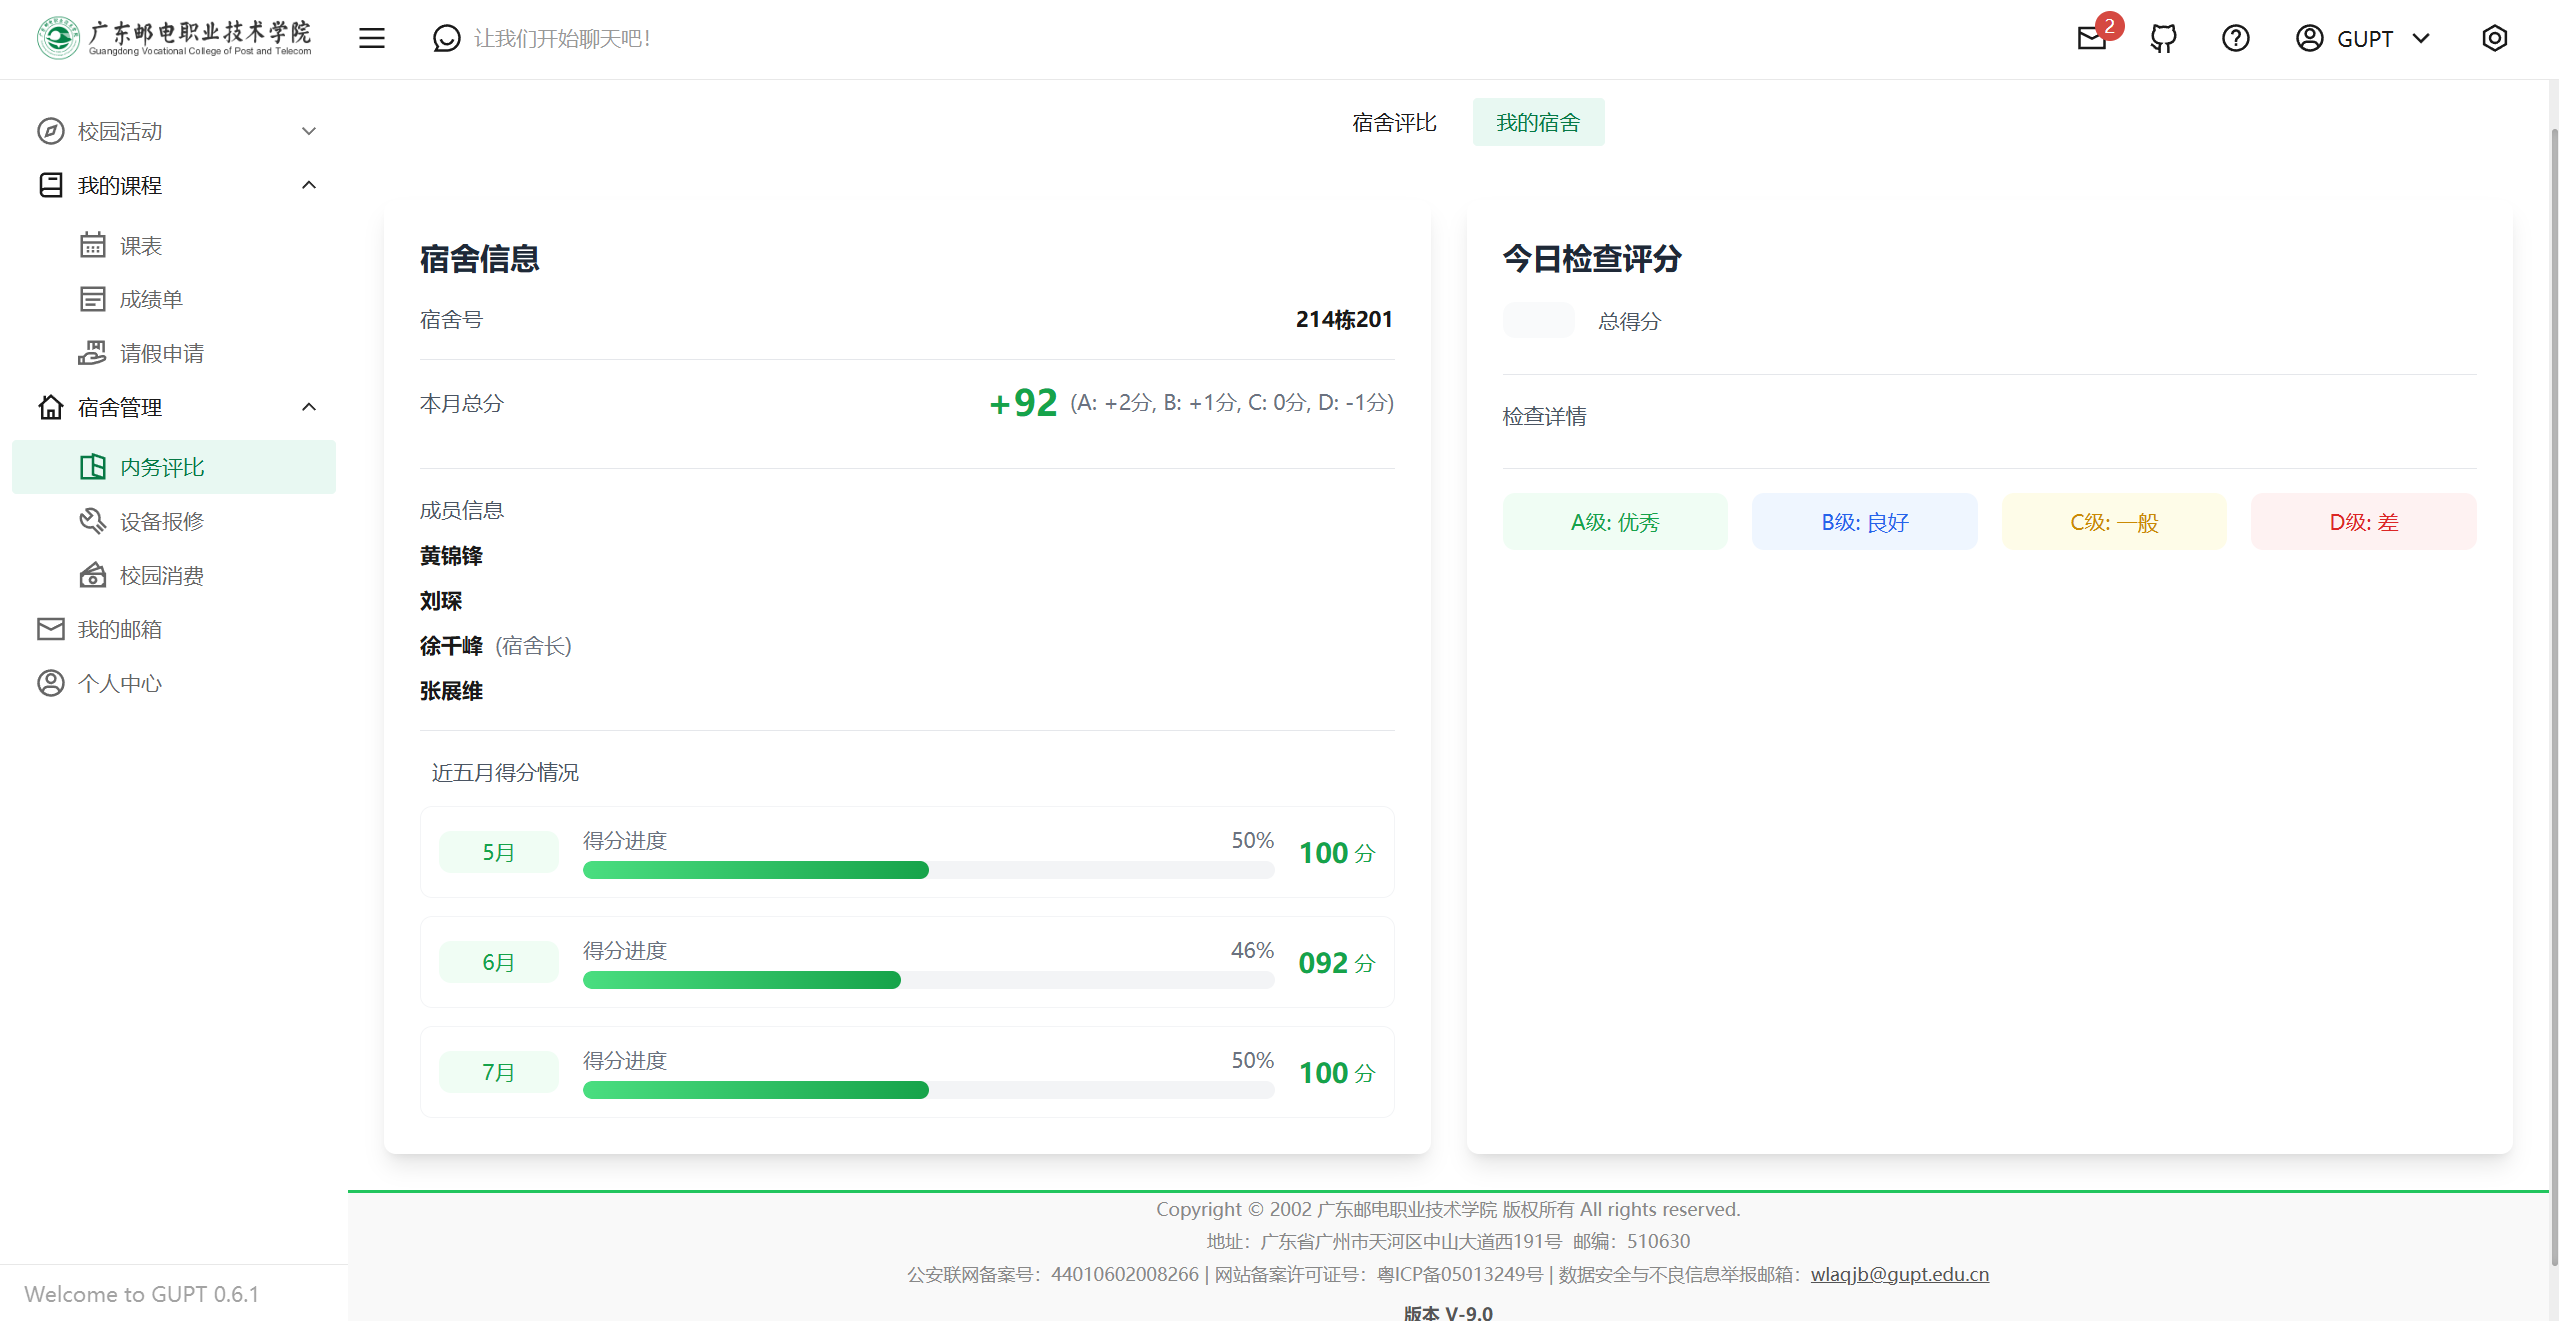The width and height of the screenshot is (2559, 1321).
Task: Switch to the 宿舍评比 tab
Action: (1394, 123)
